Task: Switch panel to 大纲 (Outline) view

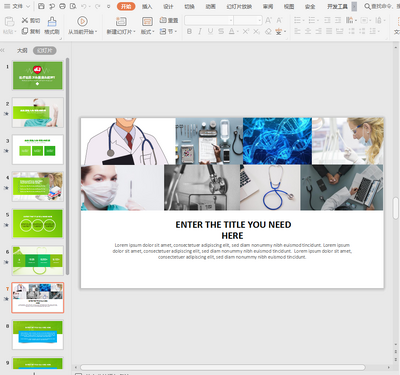Action: (x=22, y=50)
